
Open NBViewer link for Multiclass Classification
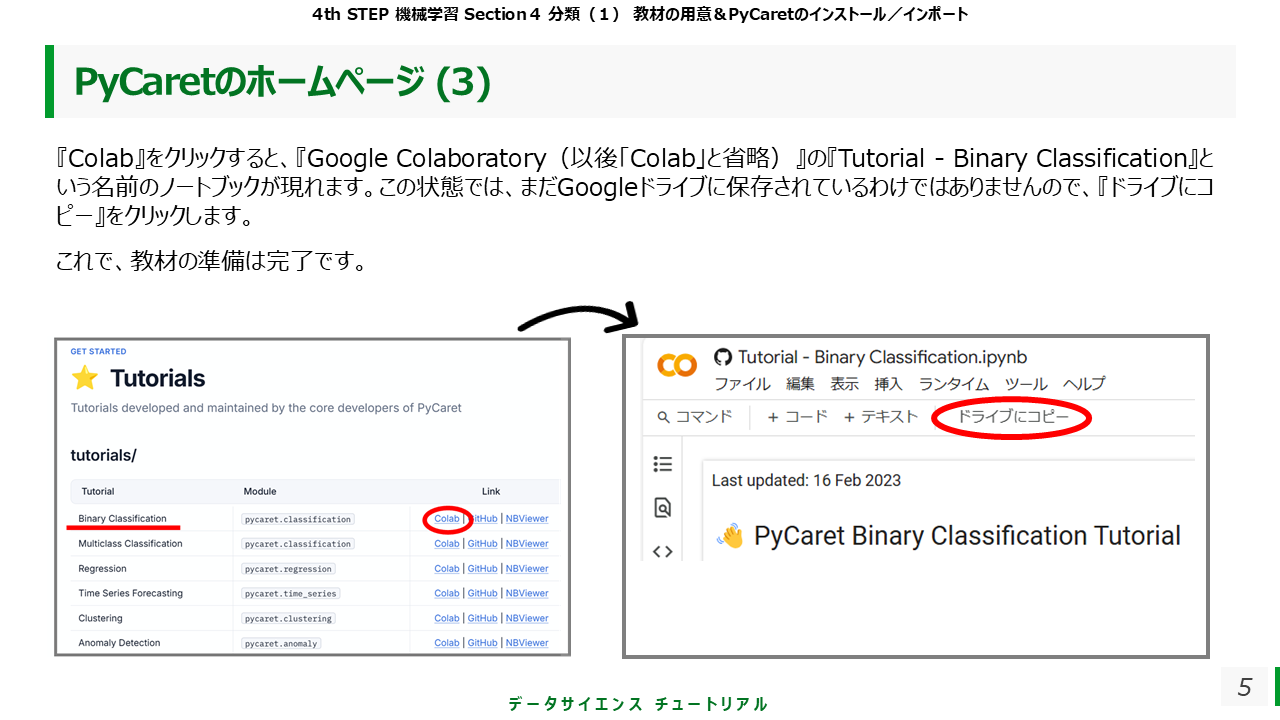point(527,544)
